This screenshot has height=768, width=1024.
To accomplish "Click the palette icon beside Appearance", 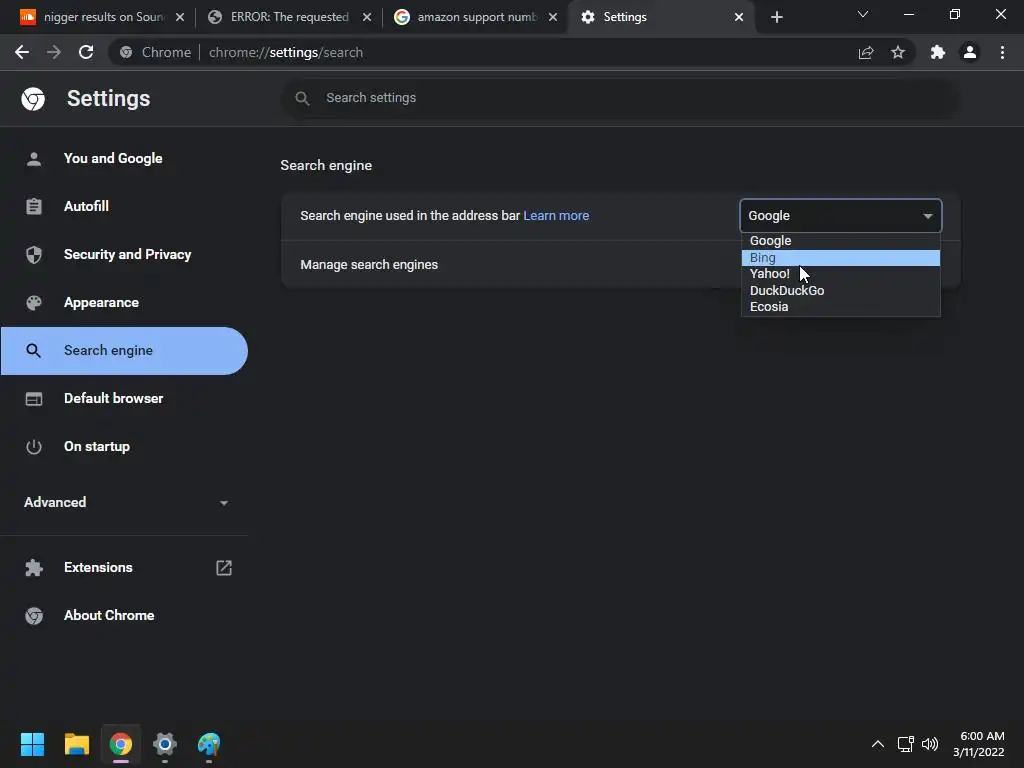I will [x=34, y=302].
